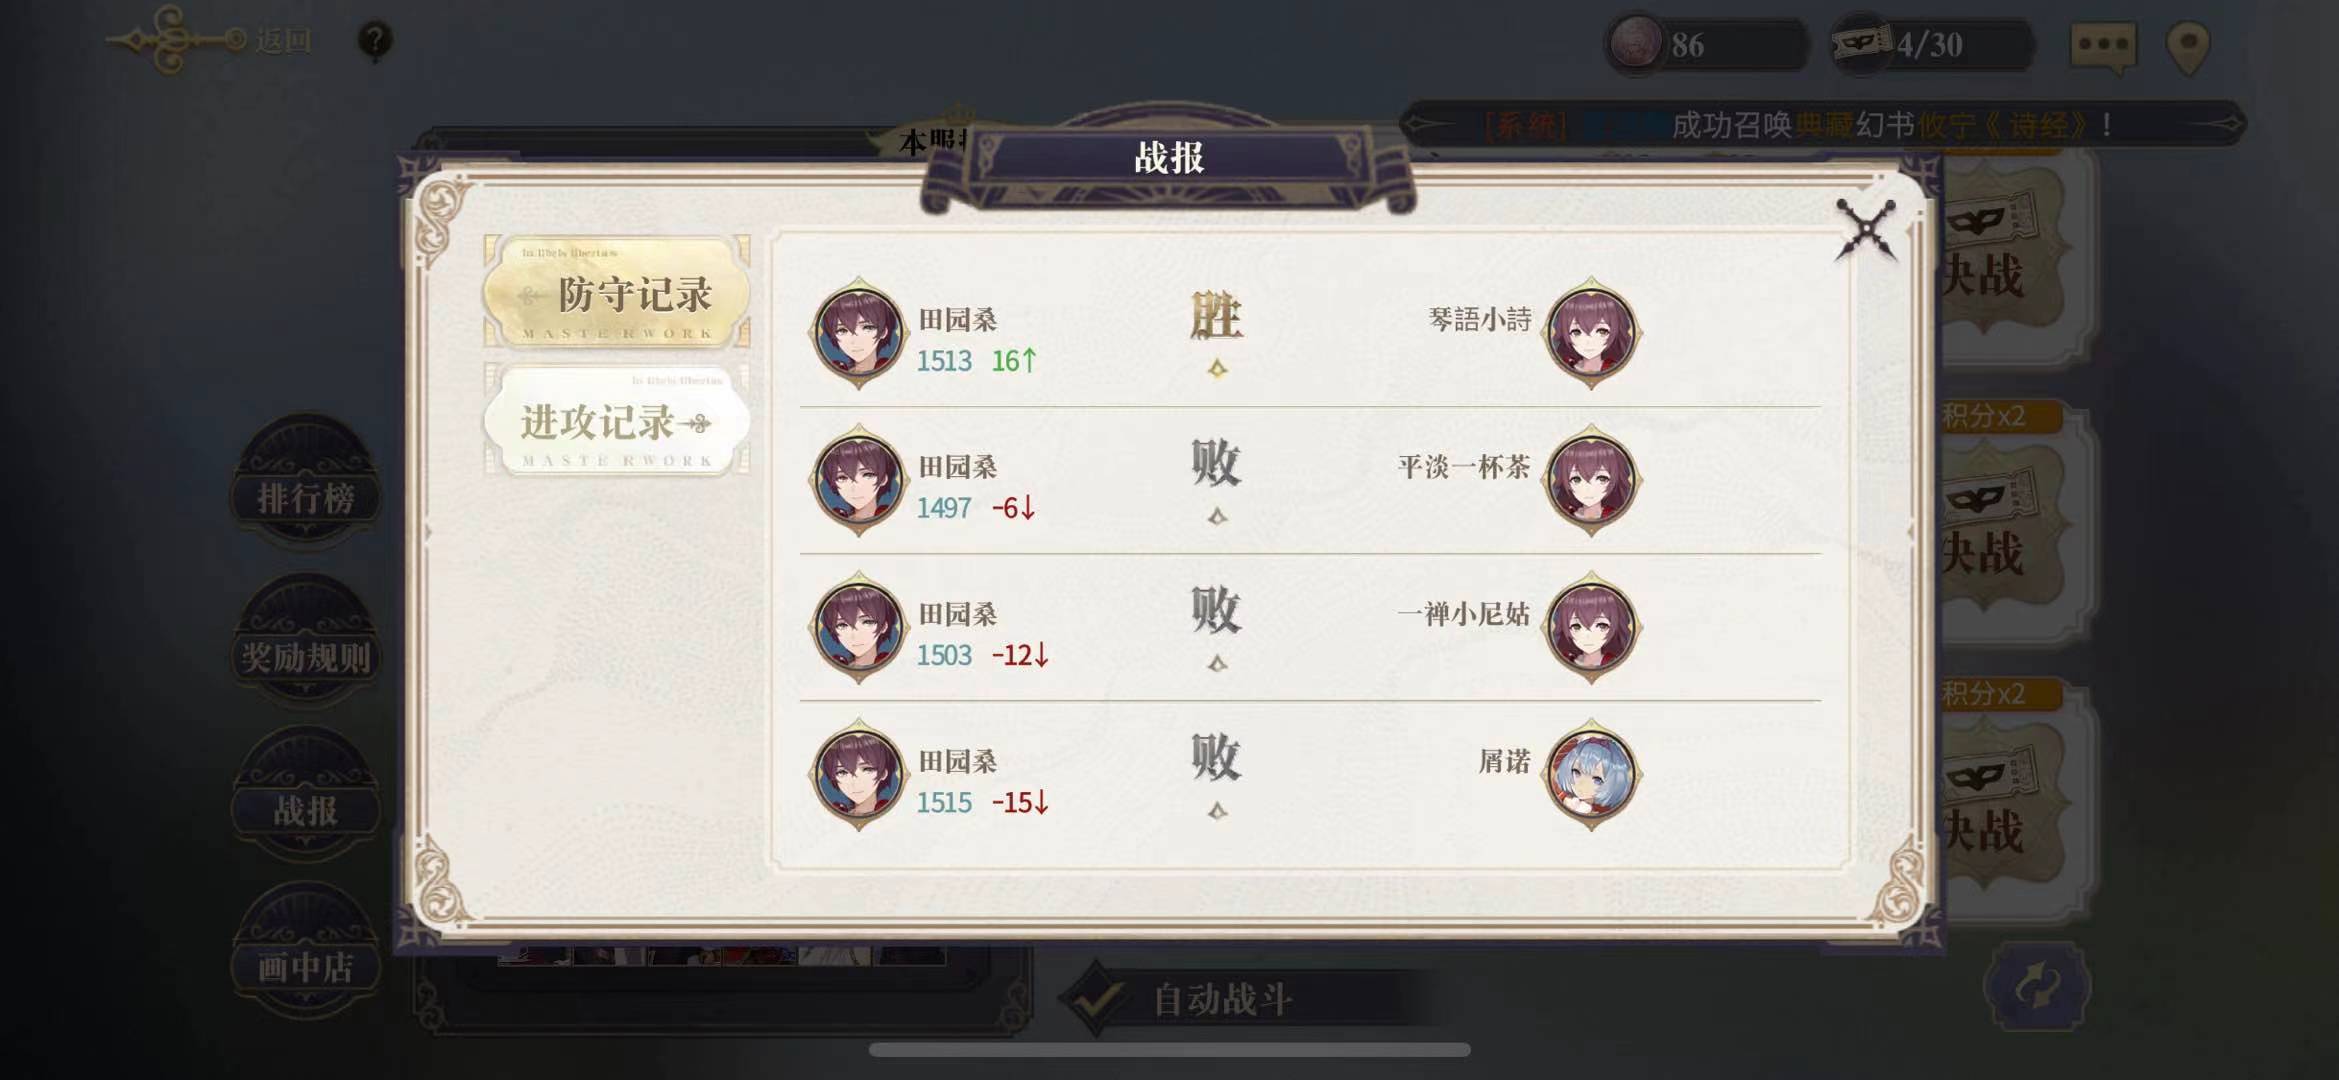Open the 排行榜 ranking button
This screenshot has width=2339, height=1080.
coord(306,496)
